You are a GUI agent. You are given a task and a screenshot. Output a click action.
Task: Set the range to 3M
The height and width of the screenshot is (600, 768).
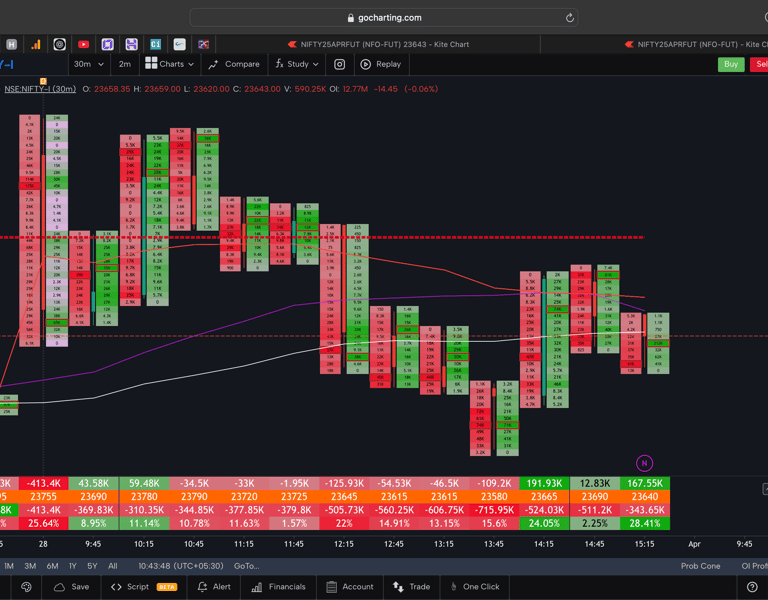30,566
